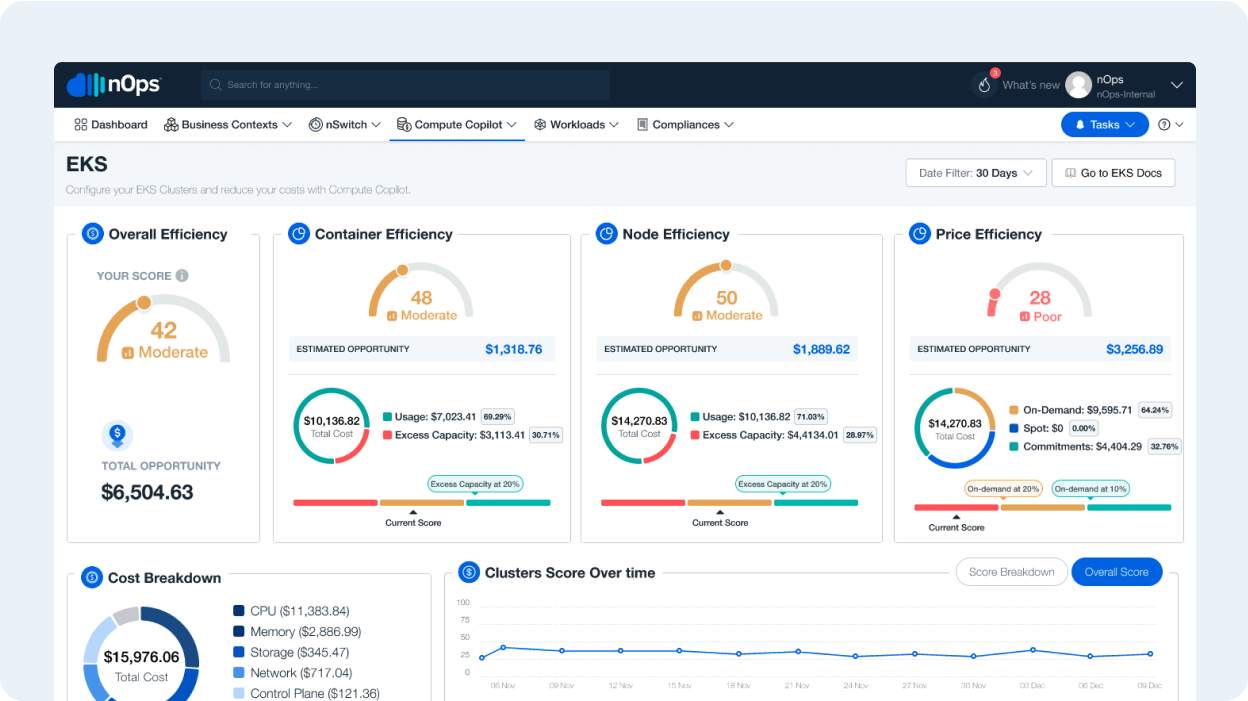Expand the Date Filter 30 Days dropdown
This screenshot has width=1248, height=701.
coord(976,173)
